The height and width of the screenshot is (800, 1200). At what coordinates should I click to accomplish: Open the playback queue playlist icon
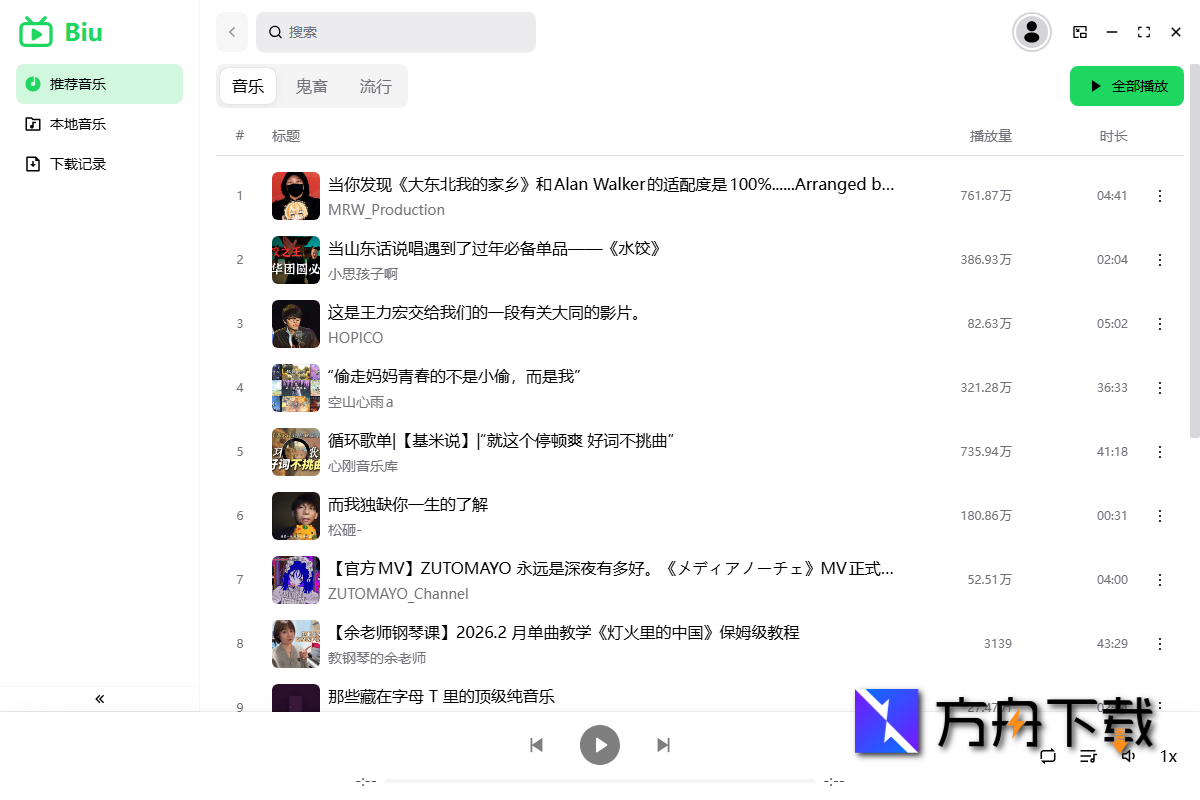(x=1088, y=757)
